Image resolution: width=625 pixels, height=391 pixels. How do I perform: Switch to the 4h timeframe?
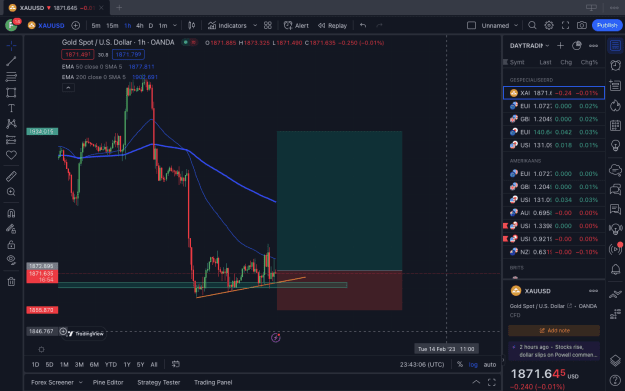tap(140, 26)
